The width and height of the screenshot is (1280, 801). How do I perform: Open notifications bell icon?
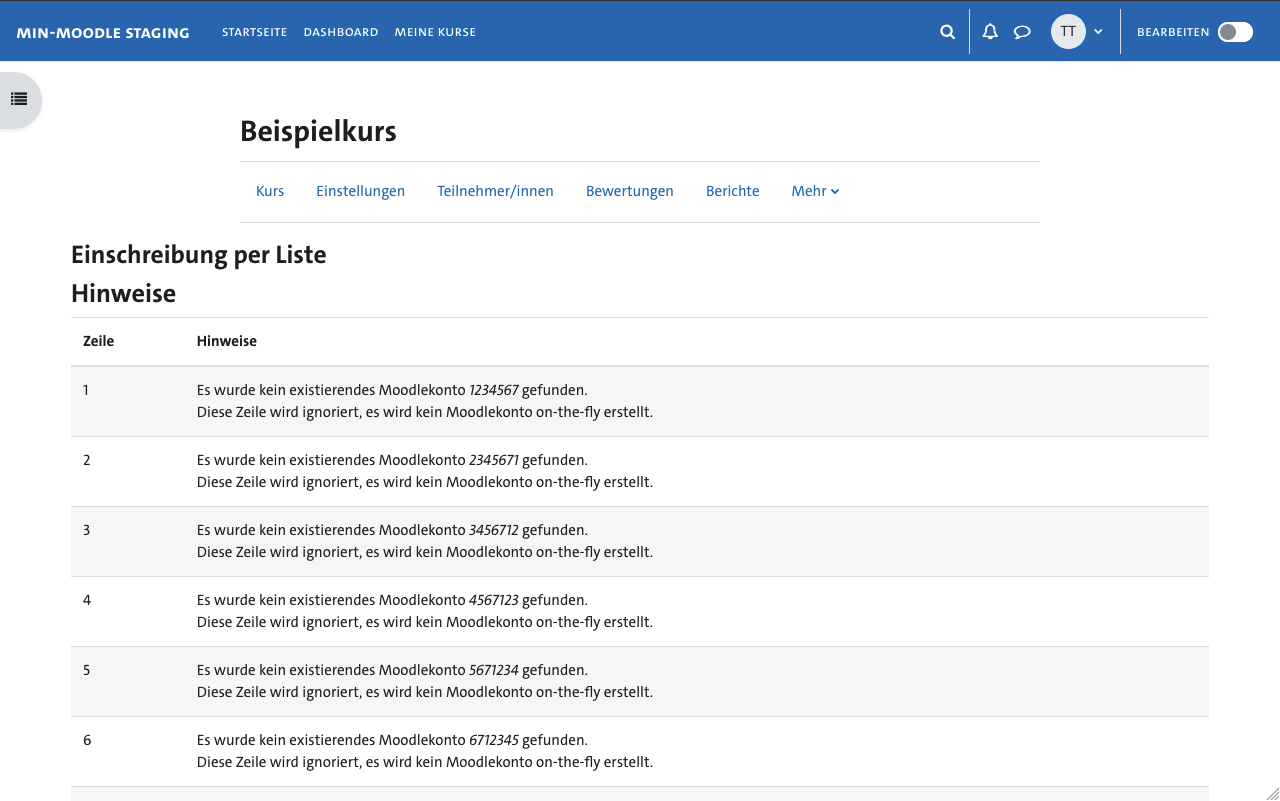(990, 32)
